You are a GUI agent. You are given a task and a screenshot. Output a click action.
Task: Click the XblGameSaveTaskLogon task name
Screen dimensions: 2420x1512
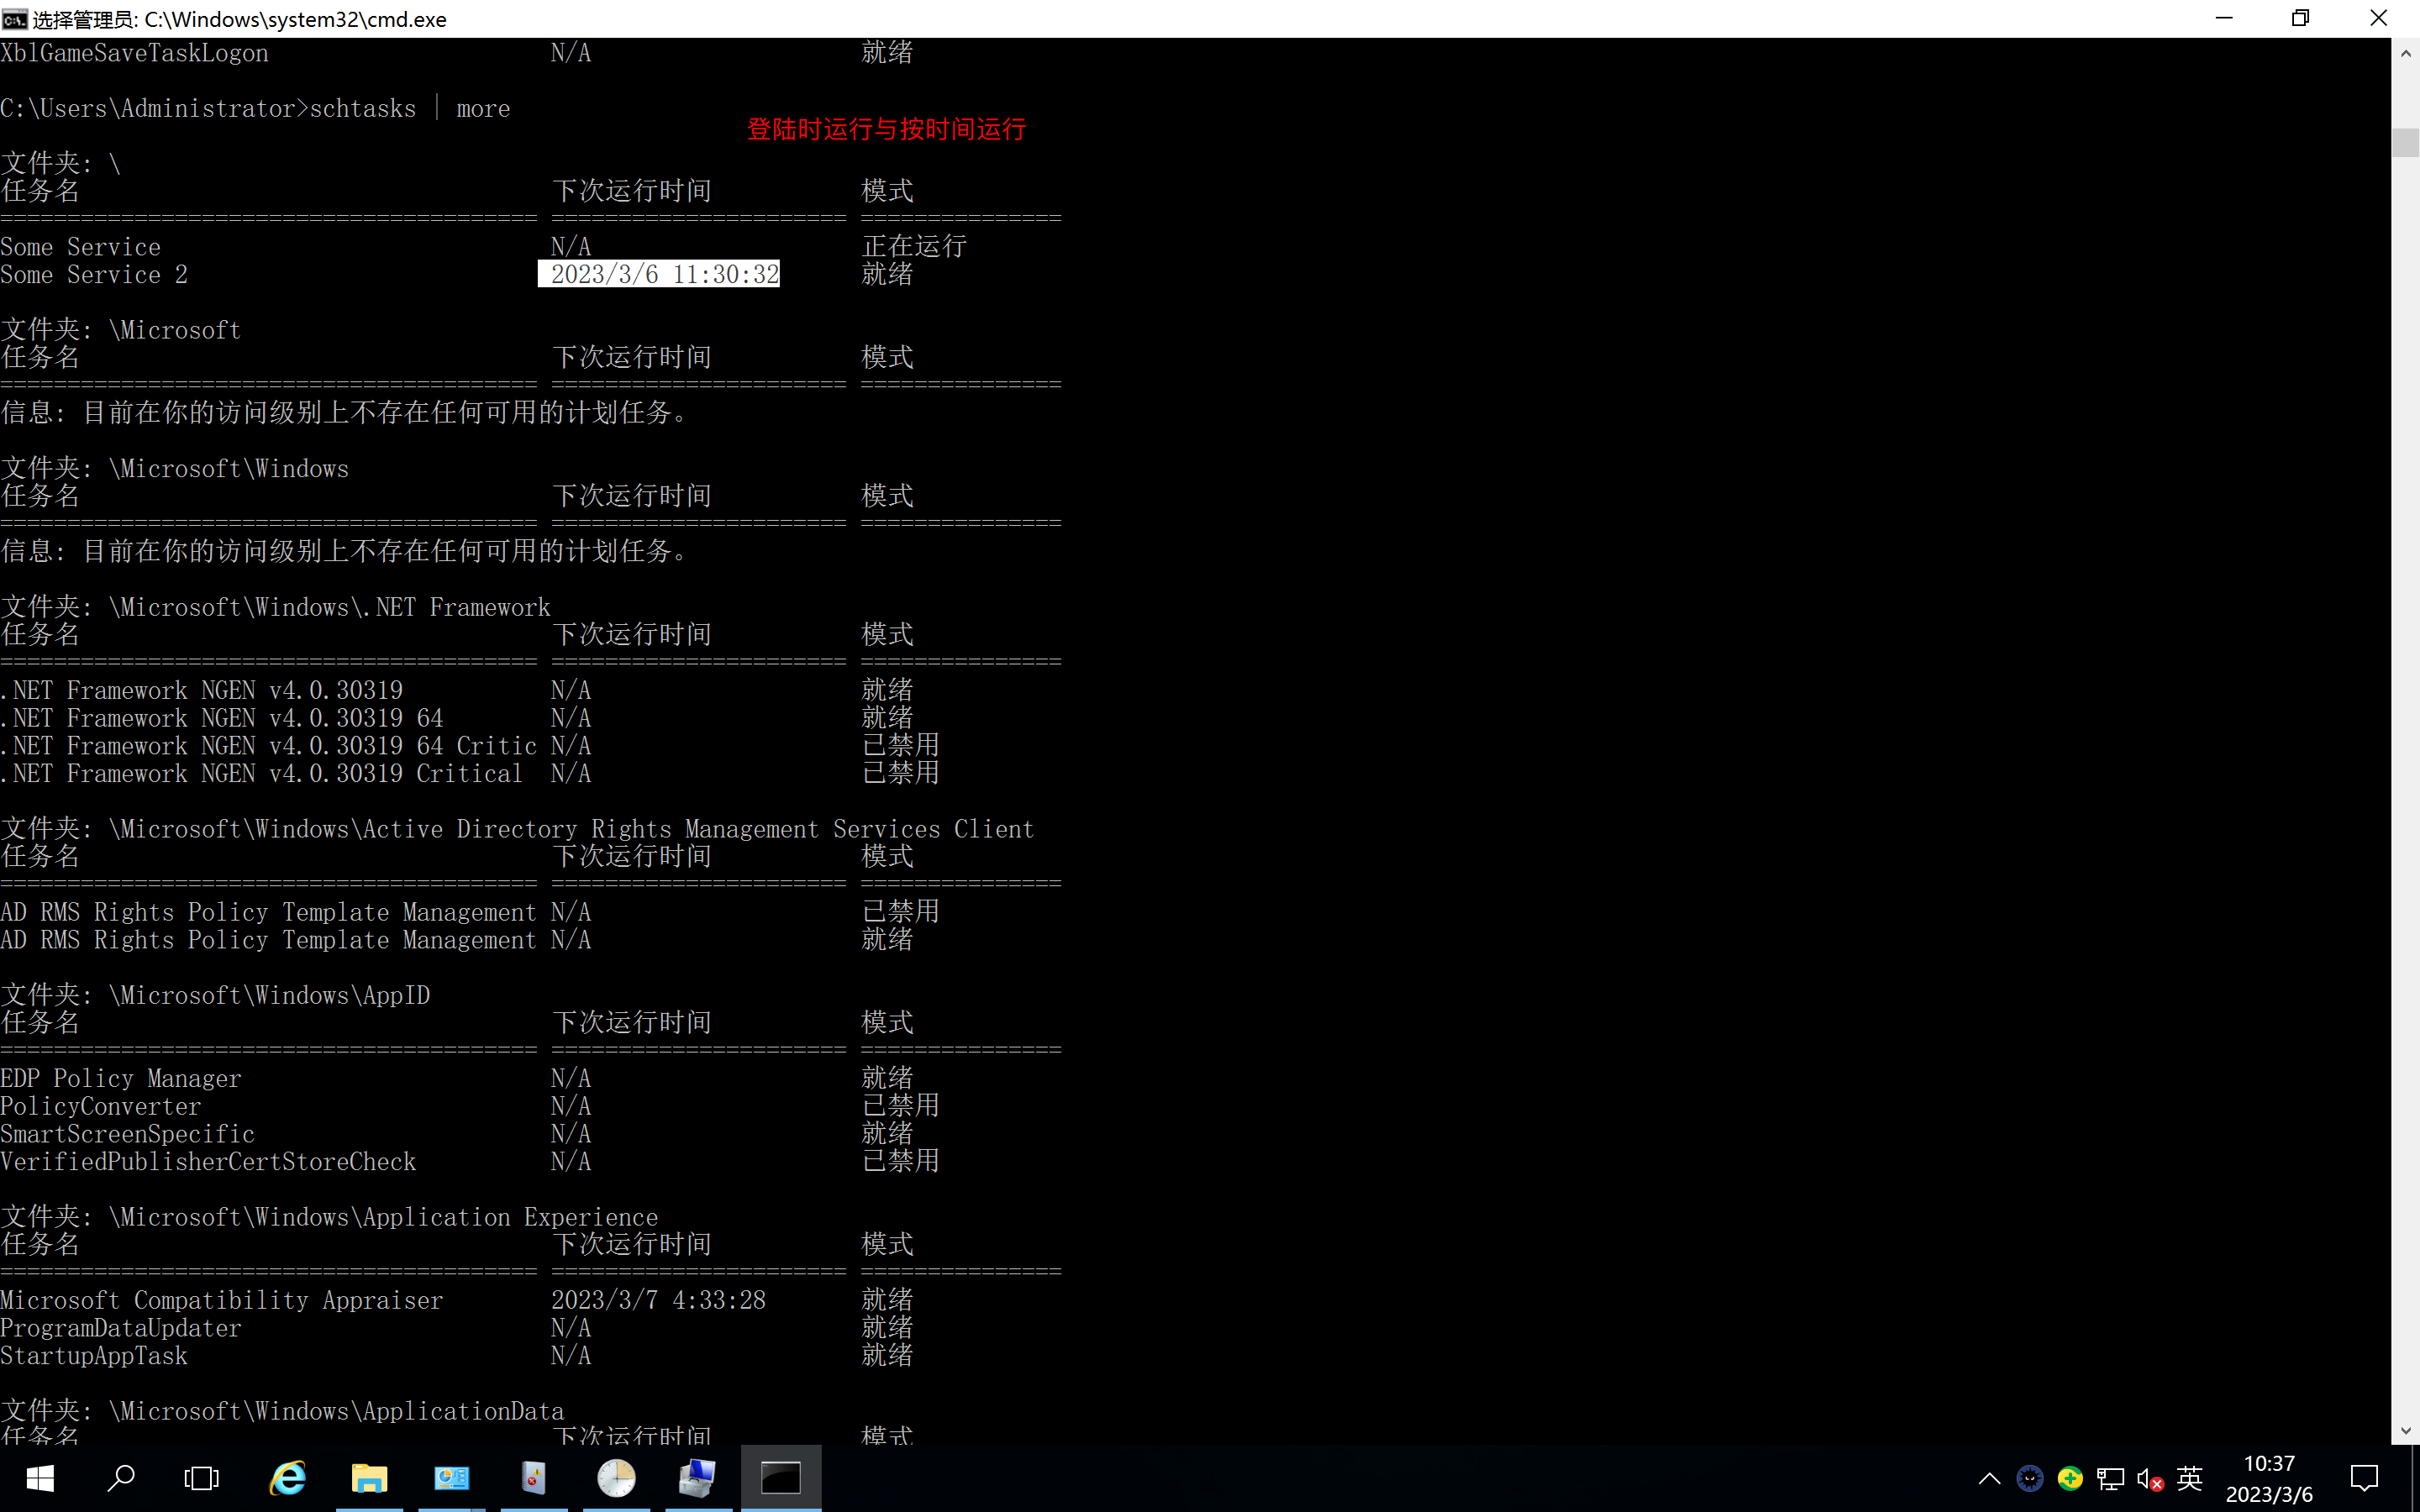(134, 53)
